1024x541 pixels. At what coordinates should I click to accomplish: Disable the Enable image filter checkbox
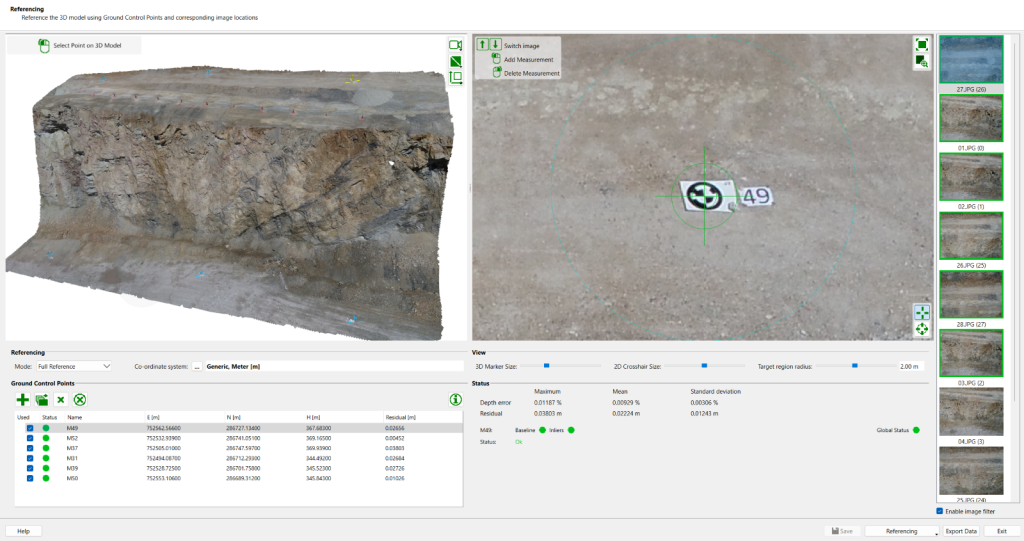[940, 511]
